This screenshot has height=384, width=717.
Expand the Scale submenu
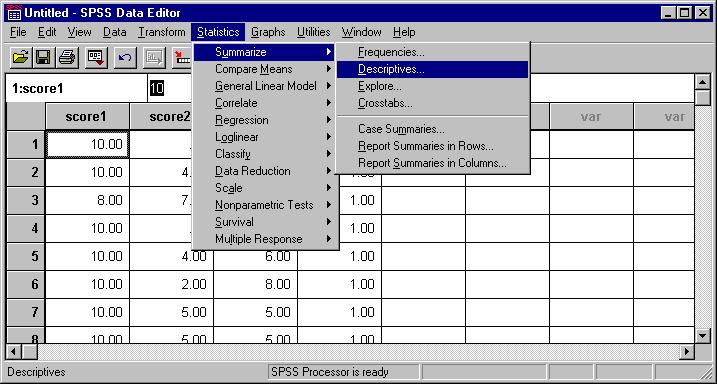pos(264,188)
